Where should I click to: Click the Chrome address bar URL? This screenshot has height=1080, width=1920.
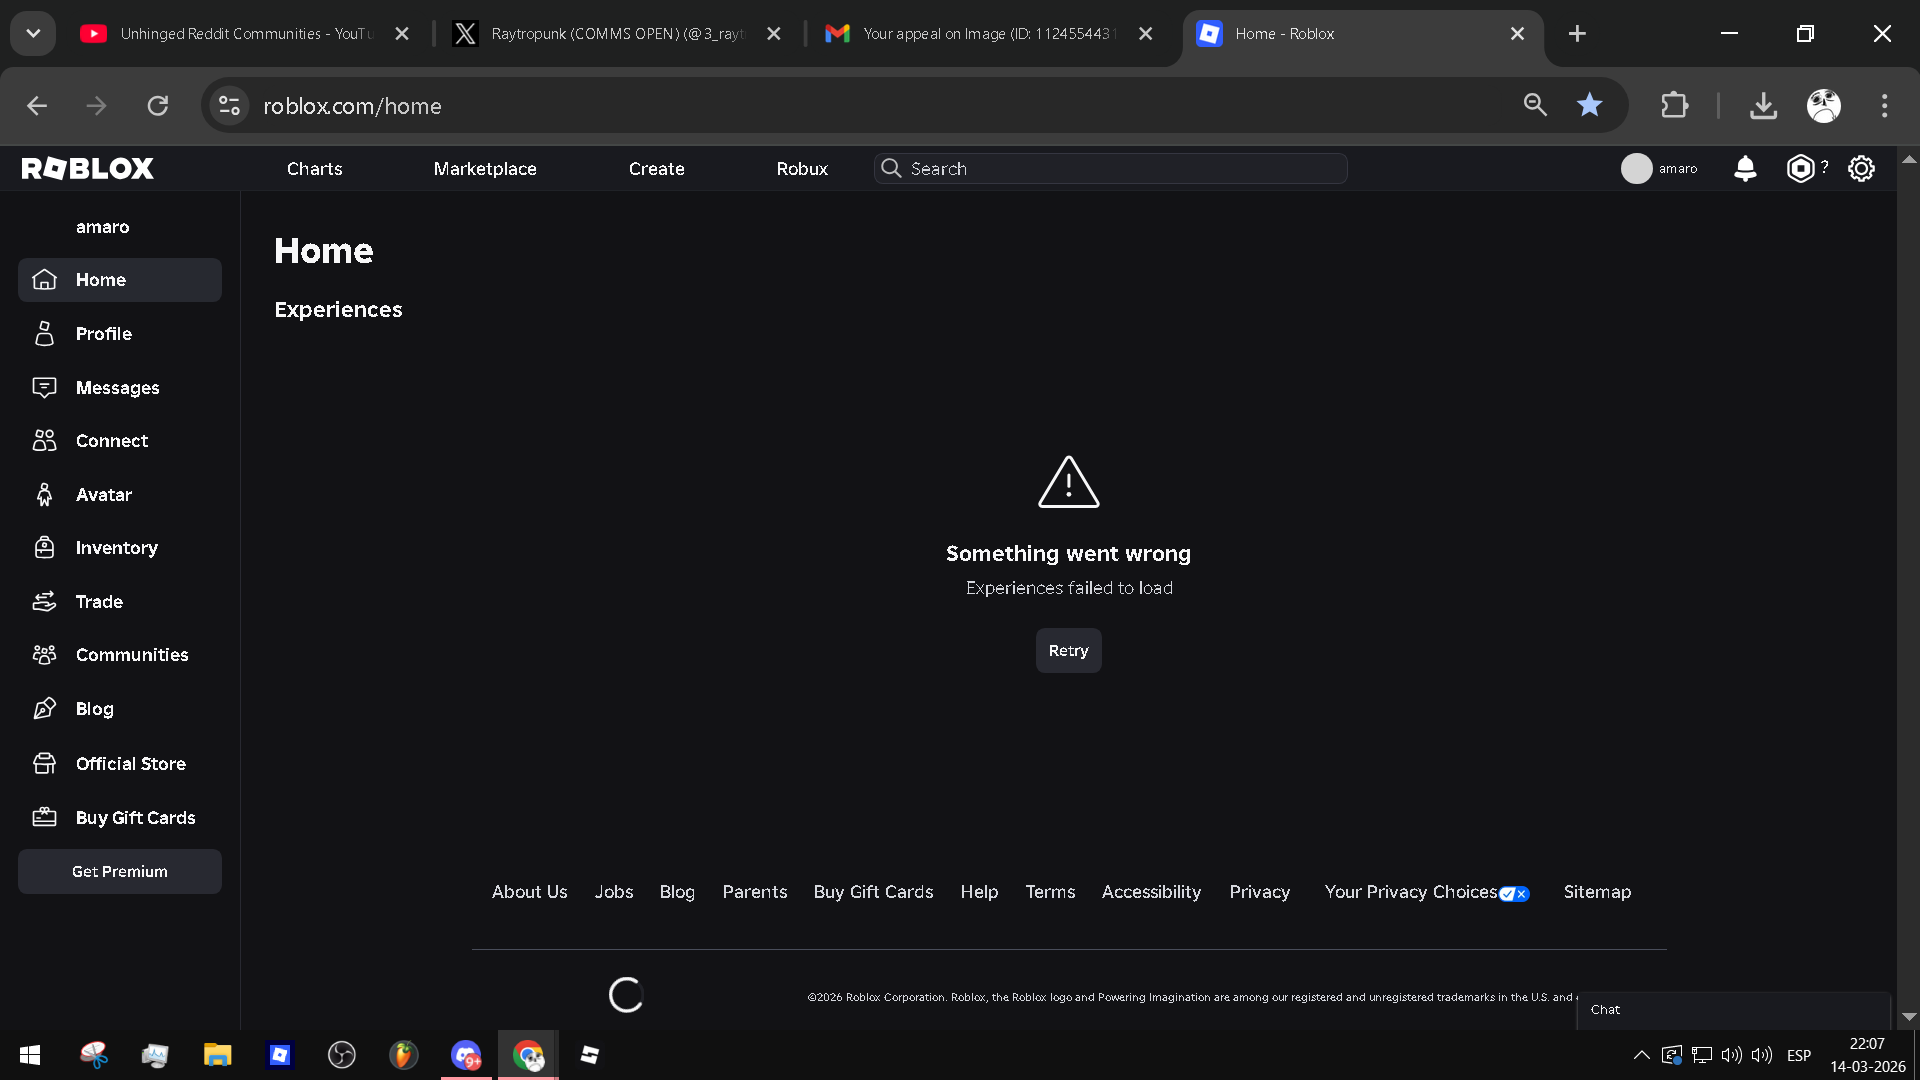[x=352, y=105]
